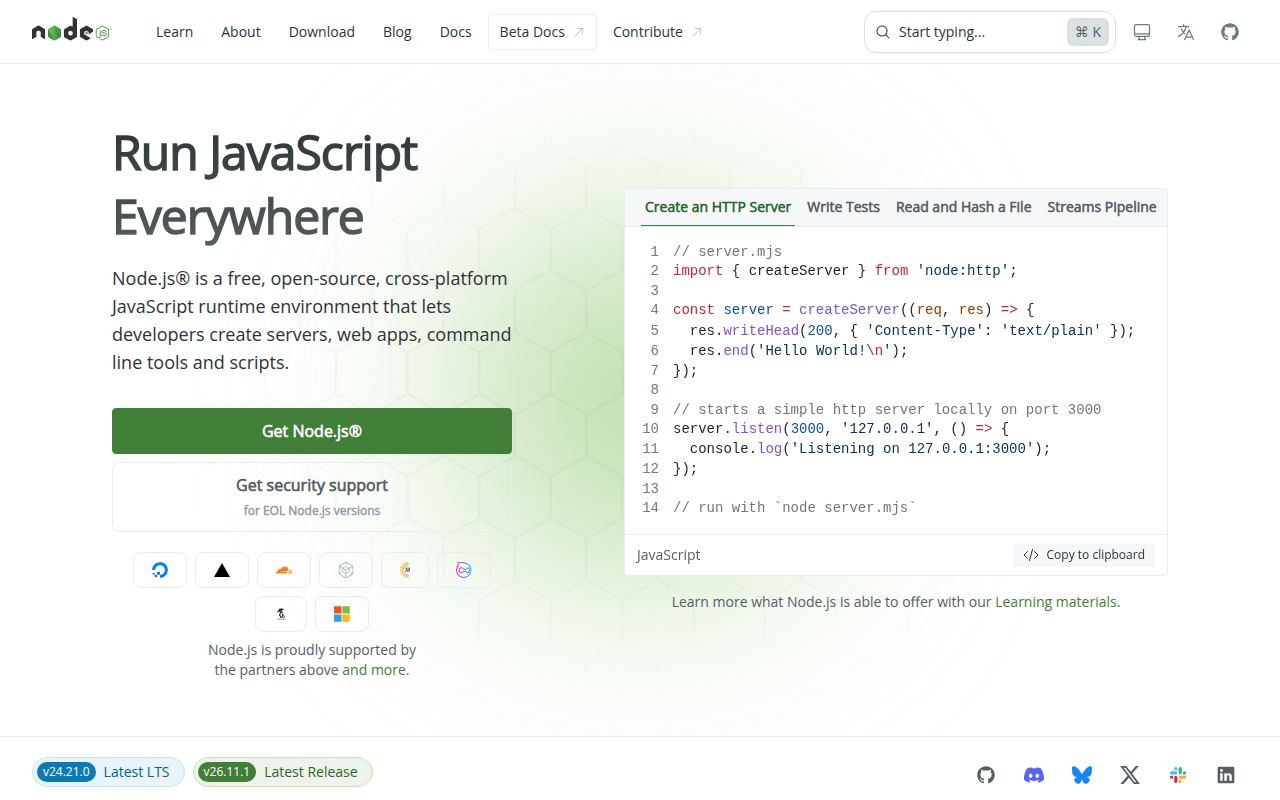This screenshot has width=1280, height=800.
Task: Open the Learn menu item
Action: tap(174, 32)
